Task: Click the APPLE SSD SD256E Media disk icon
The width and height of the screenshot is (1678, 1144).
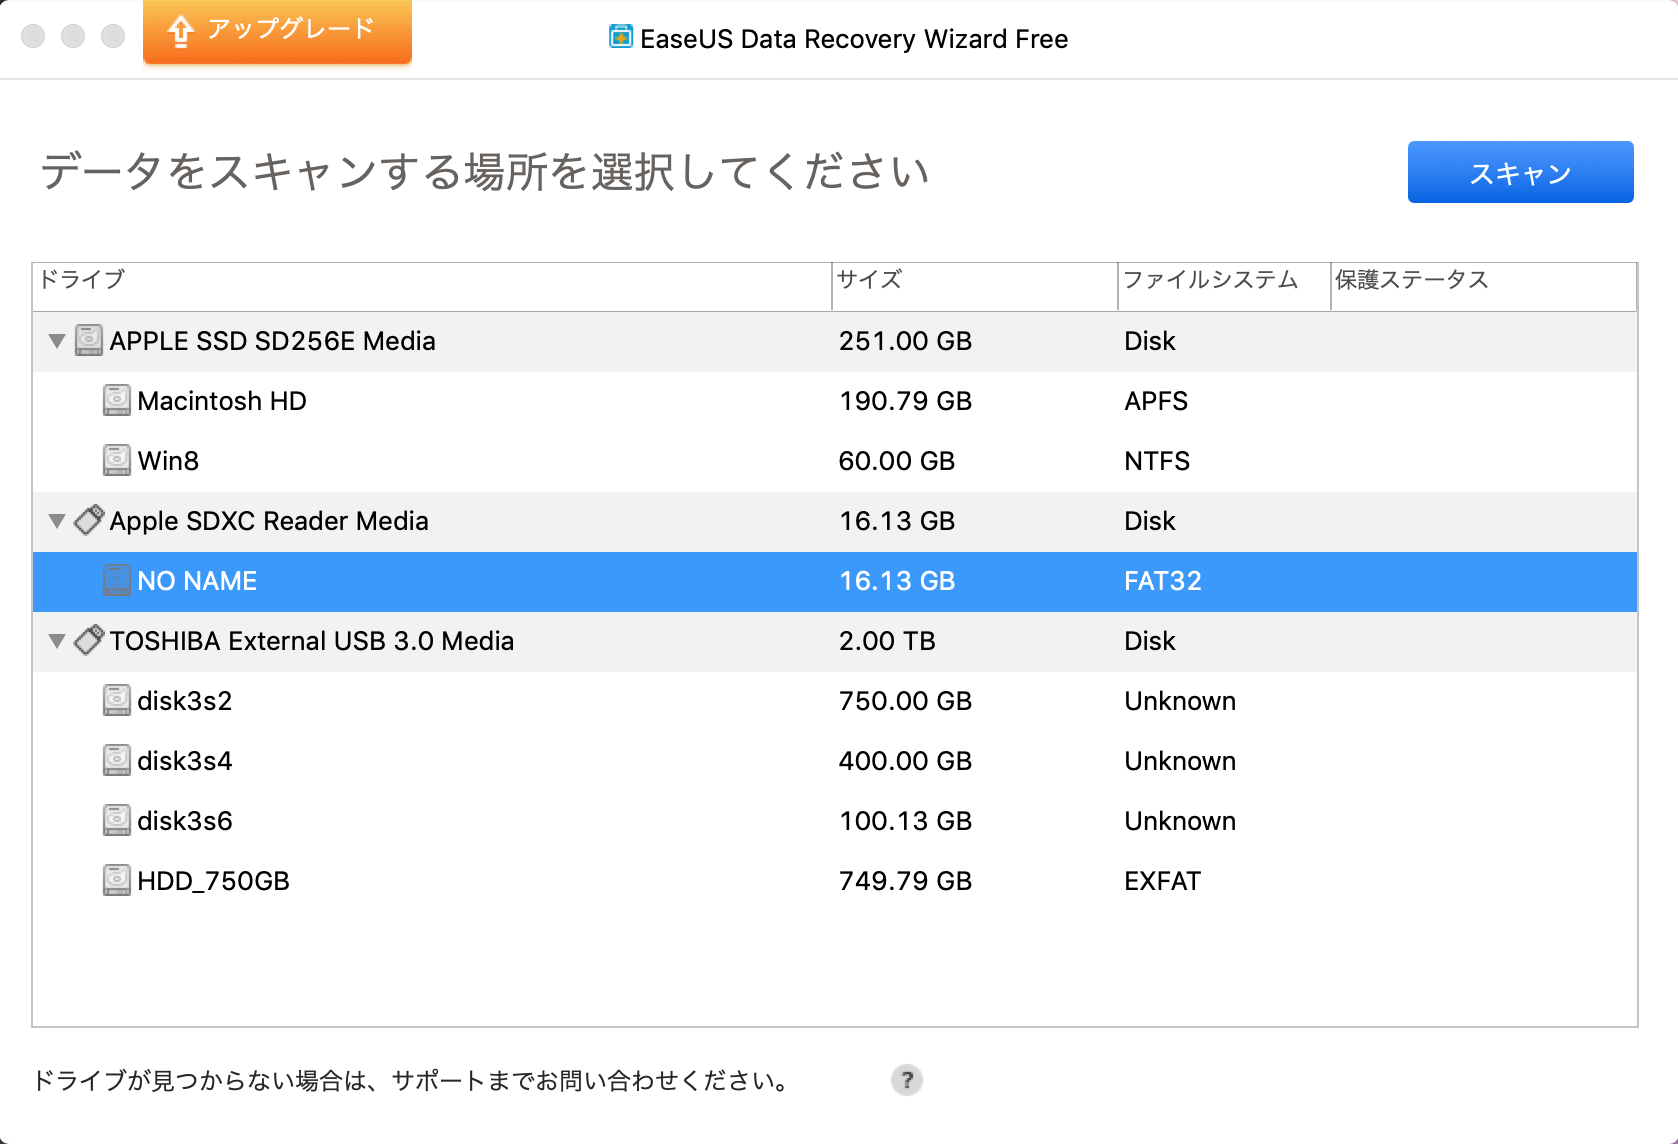Action: coord(89,340)
